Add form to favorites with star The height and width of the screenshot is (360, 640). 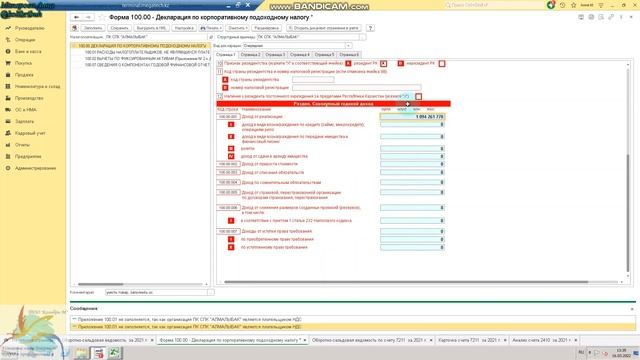pyautogui.click(x=102, y=17)
